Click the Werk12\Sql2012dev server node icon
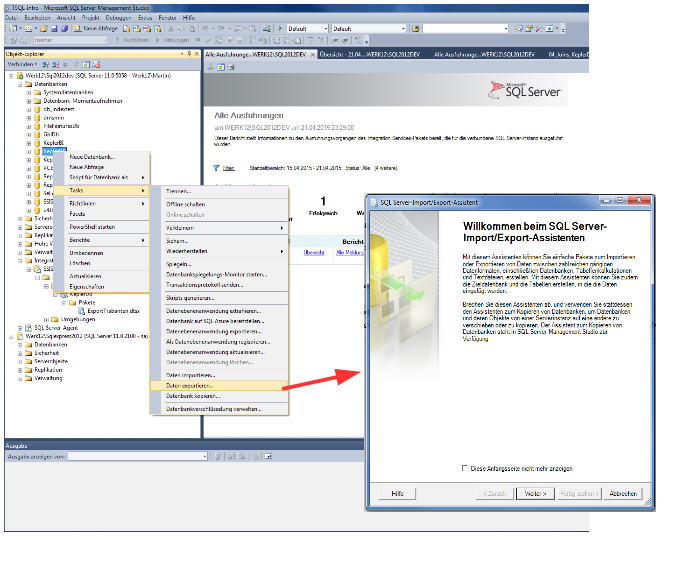Image resolution: width=680 pixels, height=567 pixels. click(x=20, y=75)
